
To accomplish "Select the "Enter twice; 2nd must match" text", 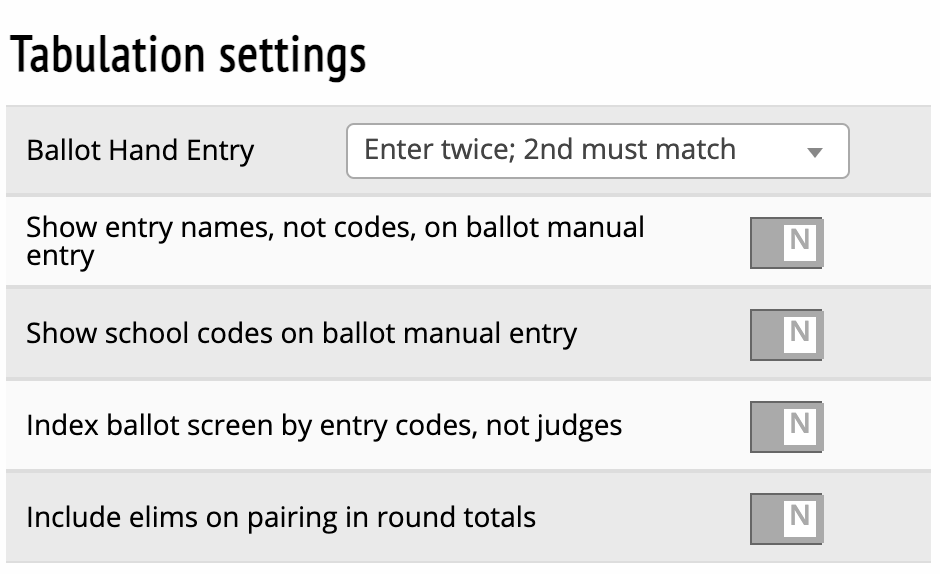I will click(550, 150).
